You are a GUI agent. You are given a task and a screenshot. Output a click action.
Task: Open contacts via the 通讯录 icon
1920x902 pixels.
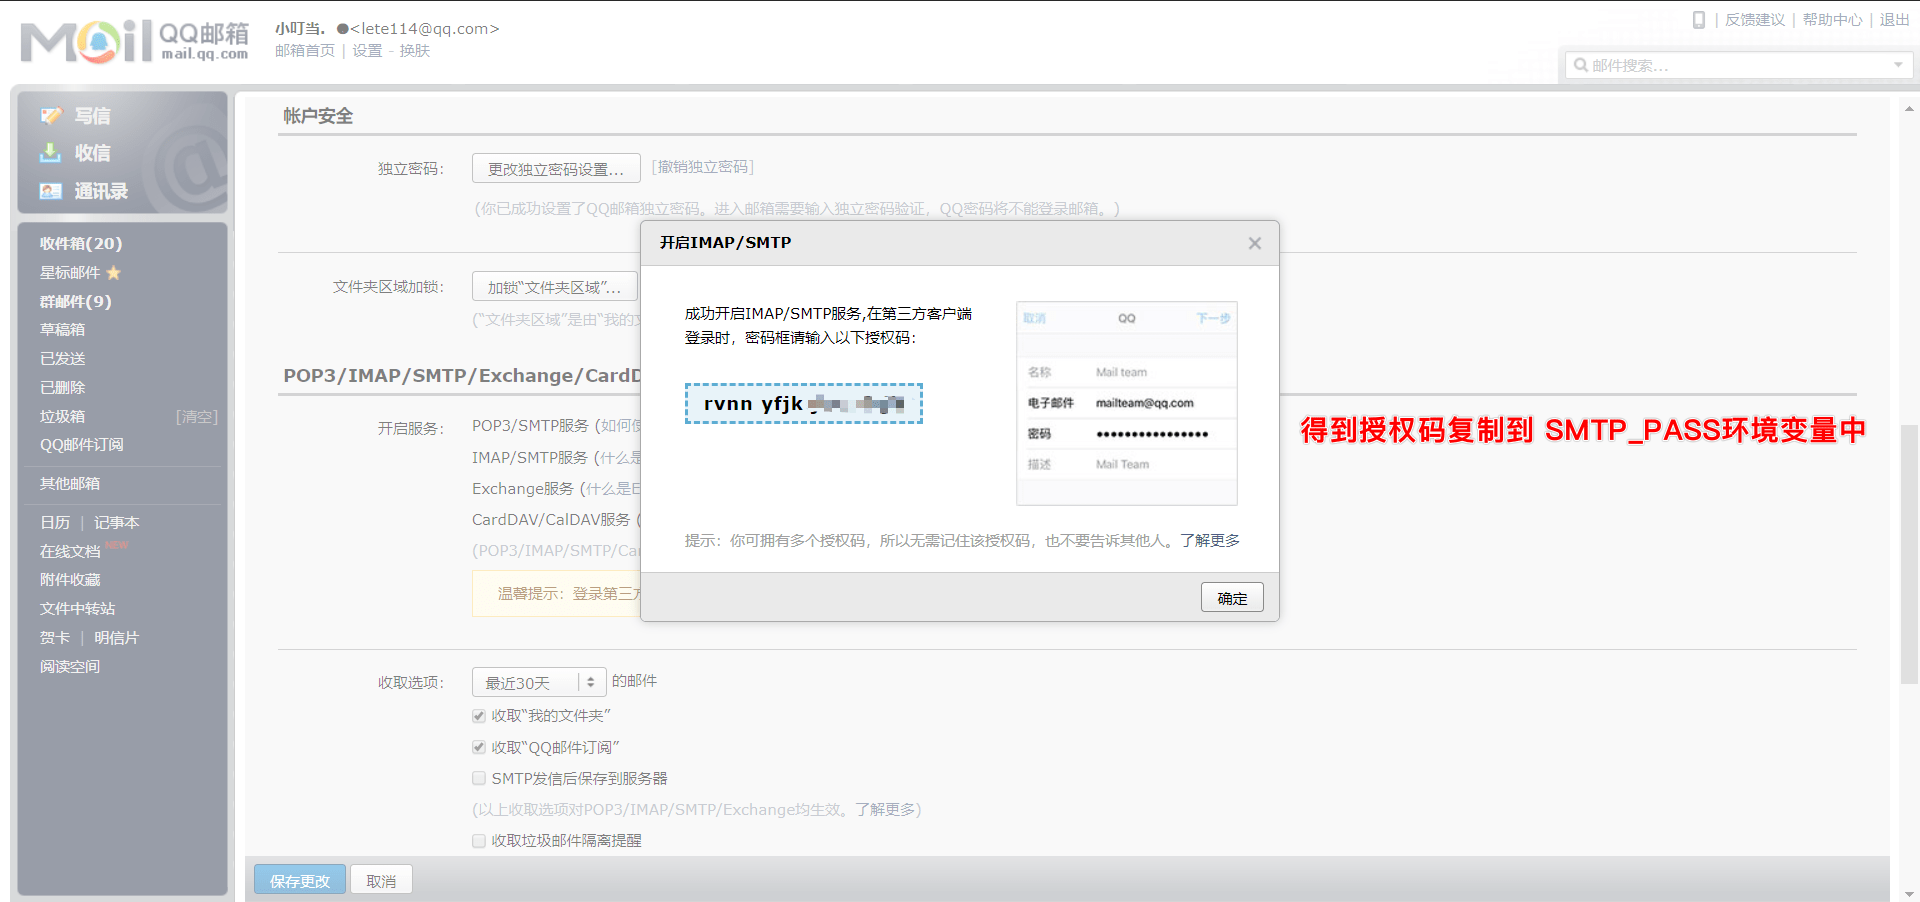click(51, 191)
